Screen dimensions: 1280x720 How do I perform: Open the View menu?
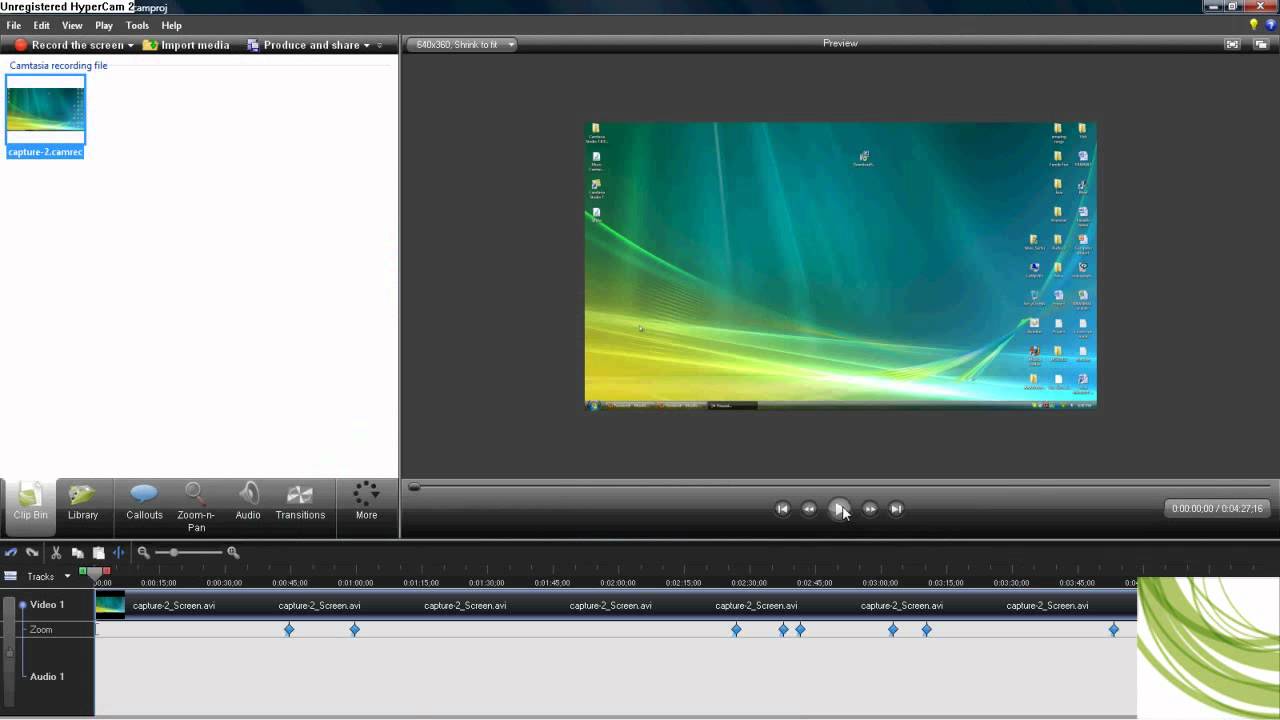pos(72,25)
